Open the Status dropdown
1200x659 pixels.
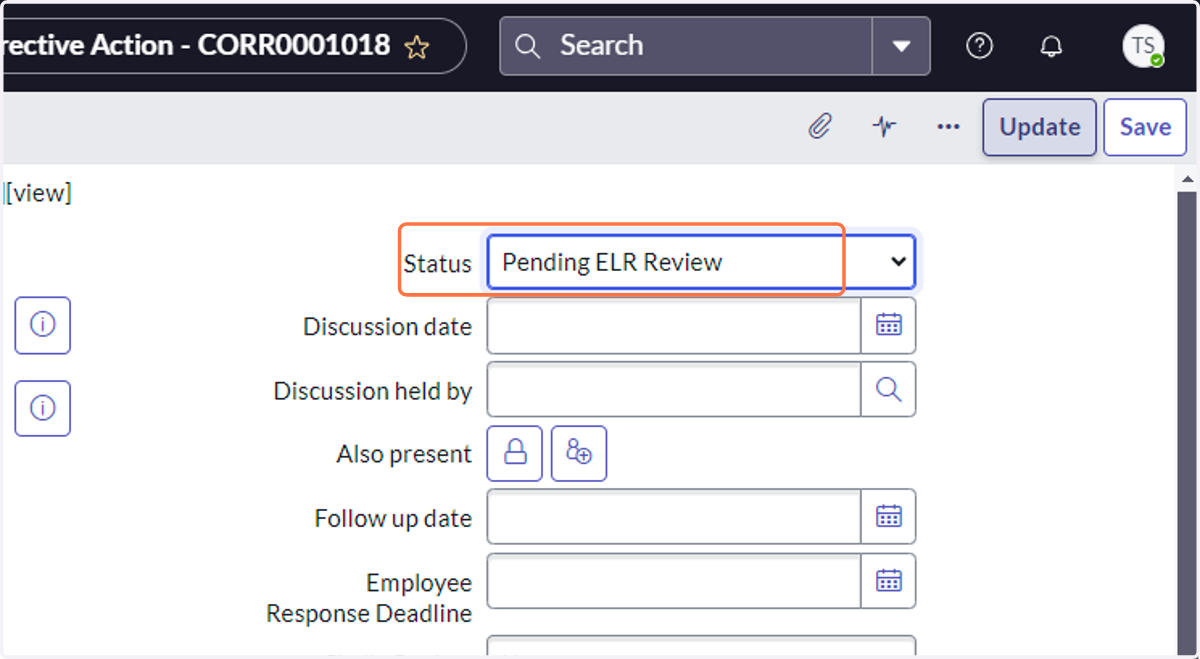click(x=701, y=262)
